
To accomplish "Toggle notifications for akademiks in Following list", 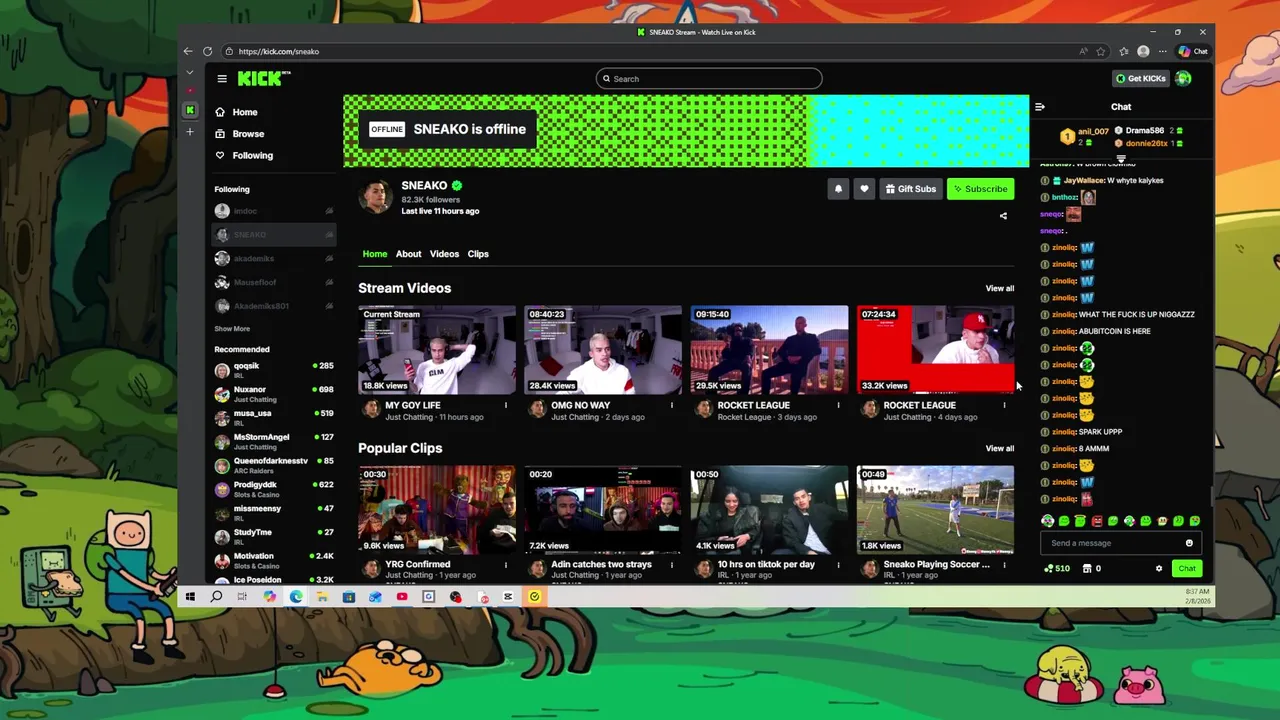I will pyautogui.click(x=329, y=258).
